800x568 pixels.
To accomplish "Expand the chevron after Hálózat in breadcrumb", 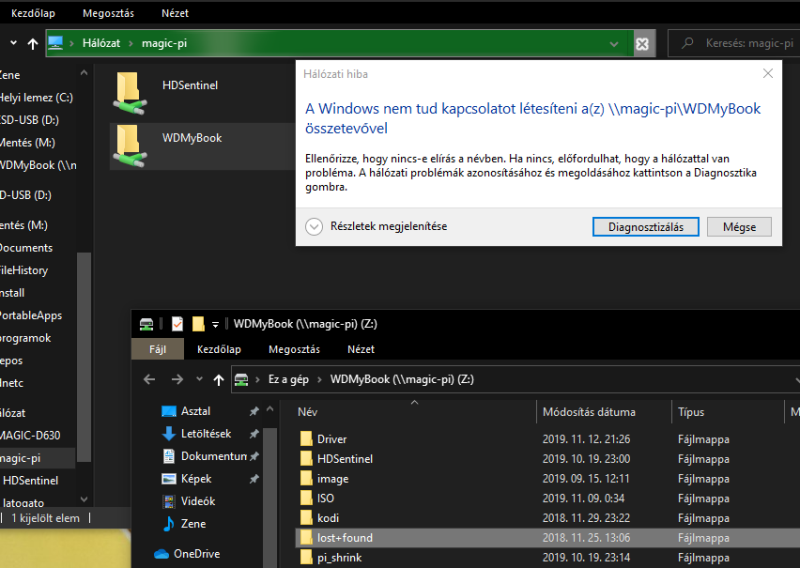I will coord(131,43).
